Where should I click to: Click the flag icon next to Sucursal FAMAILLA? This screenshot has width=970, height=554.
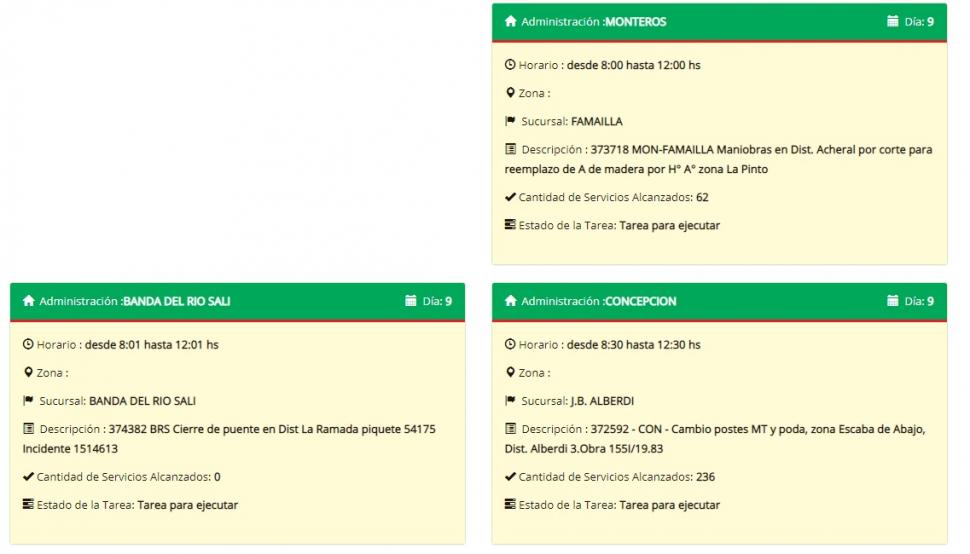coord(510,121)
